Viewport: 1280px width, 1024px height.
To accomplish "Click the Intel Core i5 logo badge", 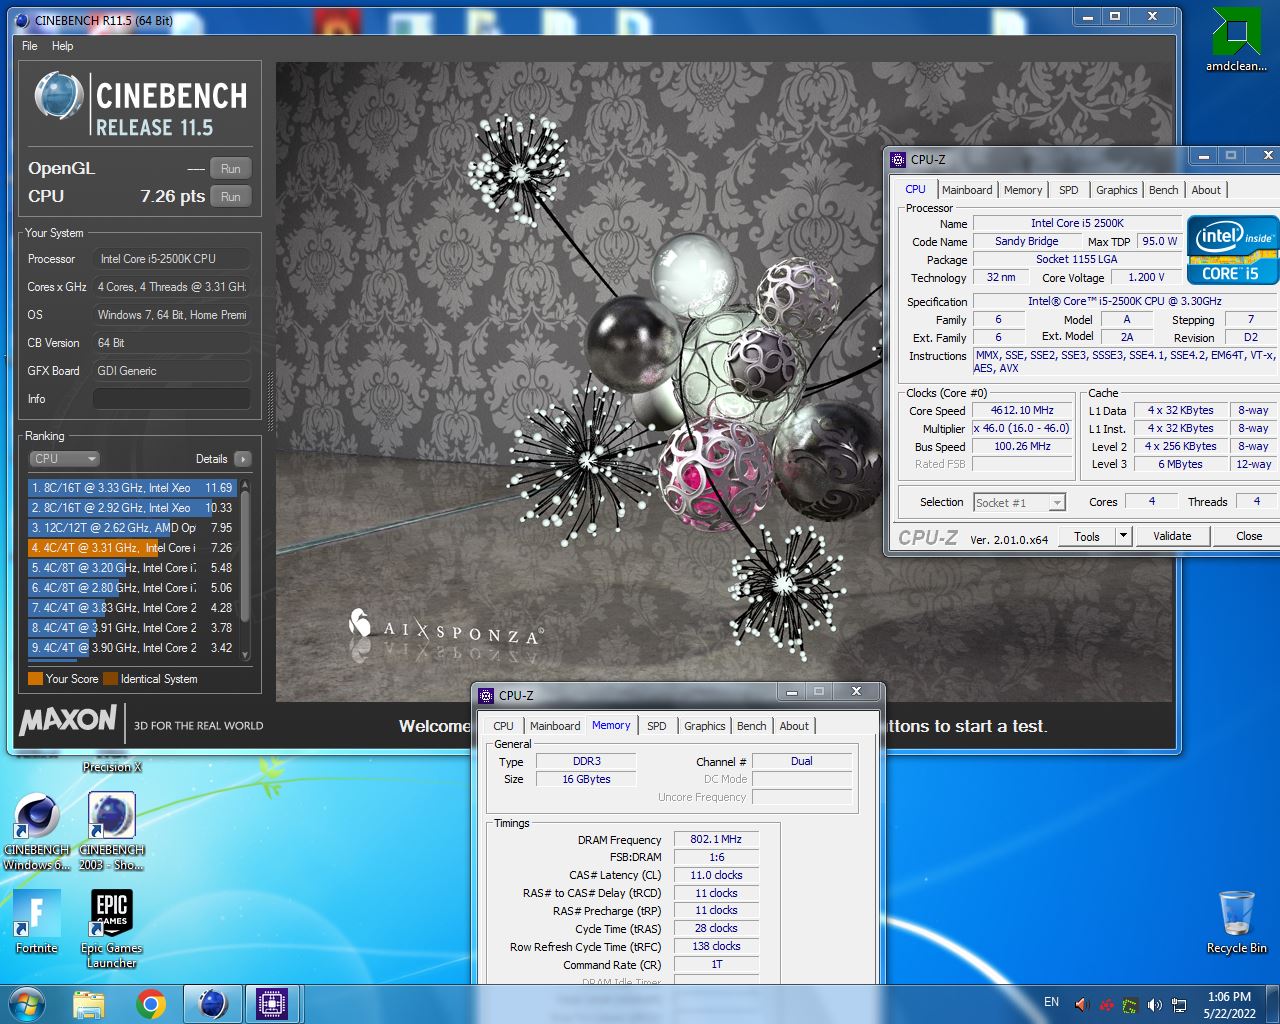I will coord(1233,250).
